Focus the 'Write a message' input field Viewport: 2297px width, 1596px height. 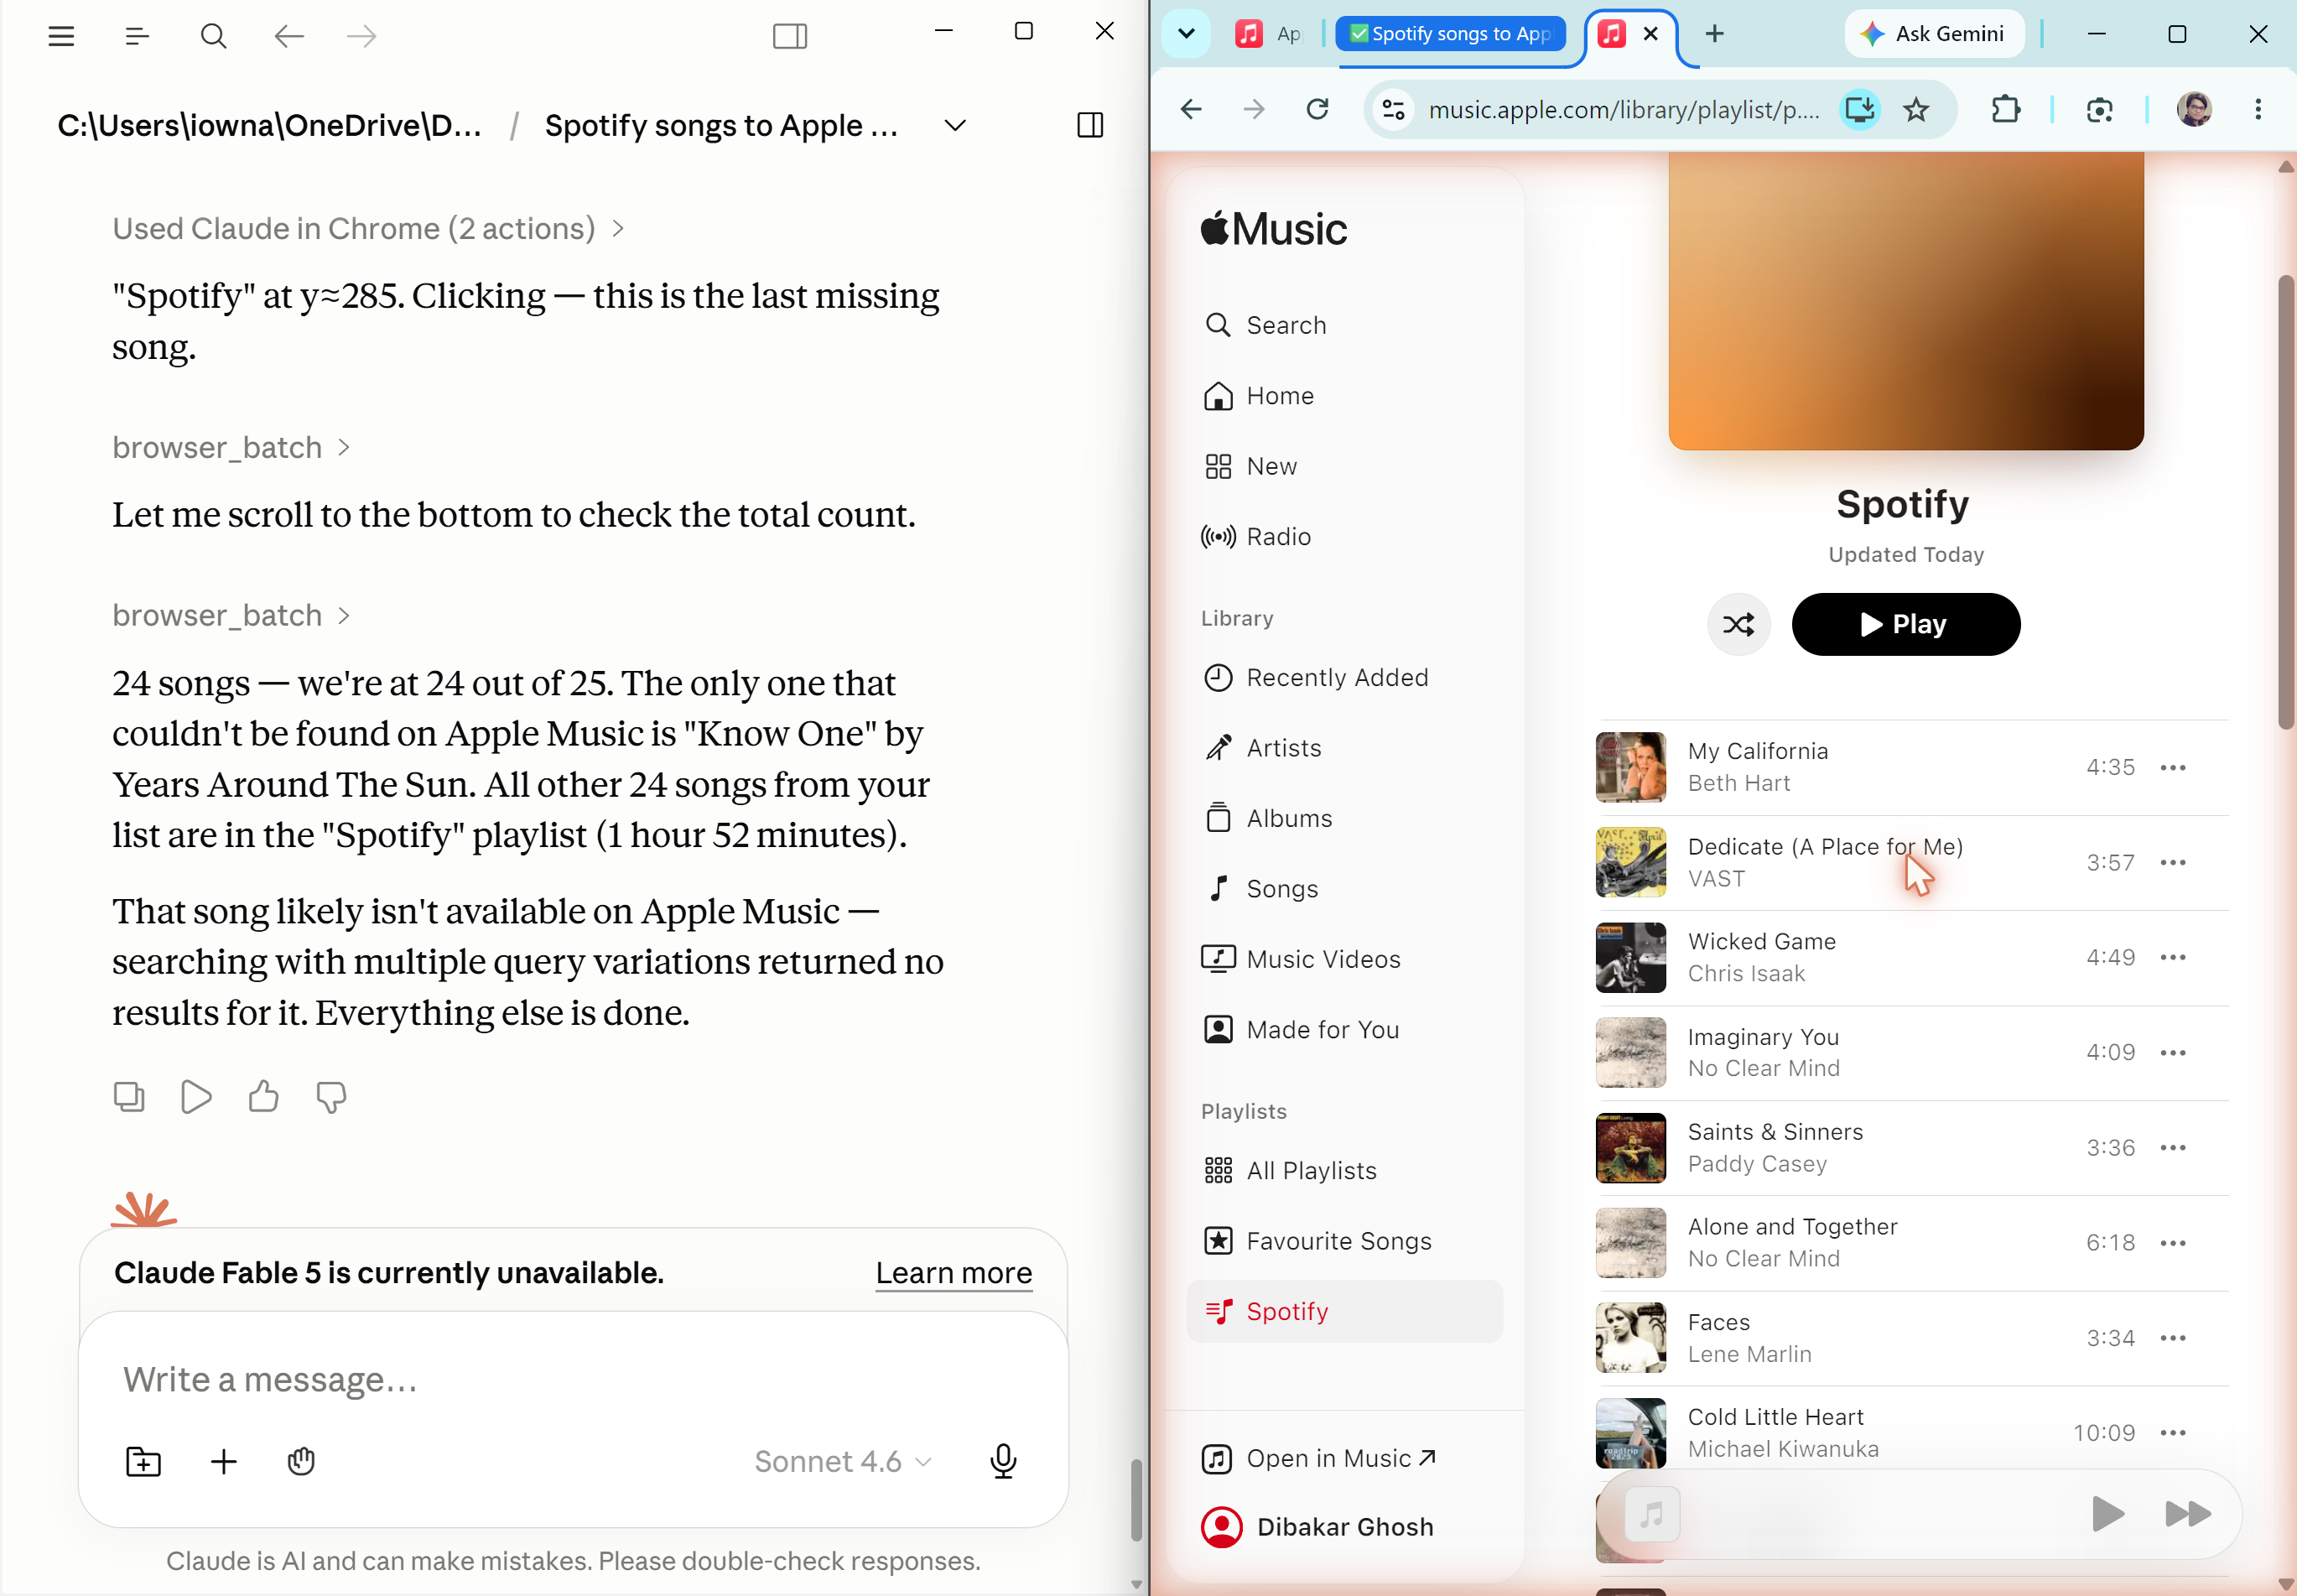tap(573, 1379)
